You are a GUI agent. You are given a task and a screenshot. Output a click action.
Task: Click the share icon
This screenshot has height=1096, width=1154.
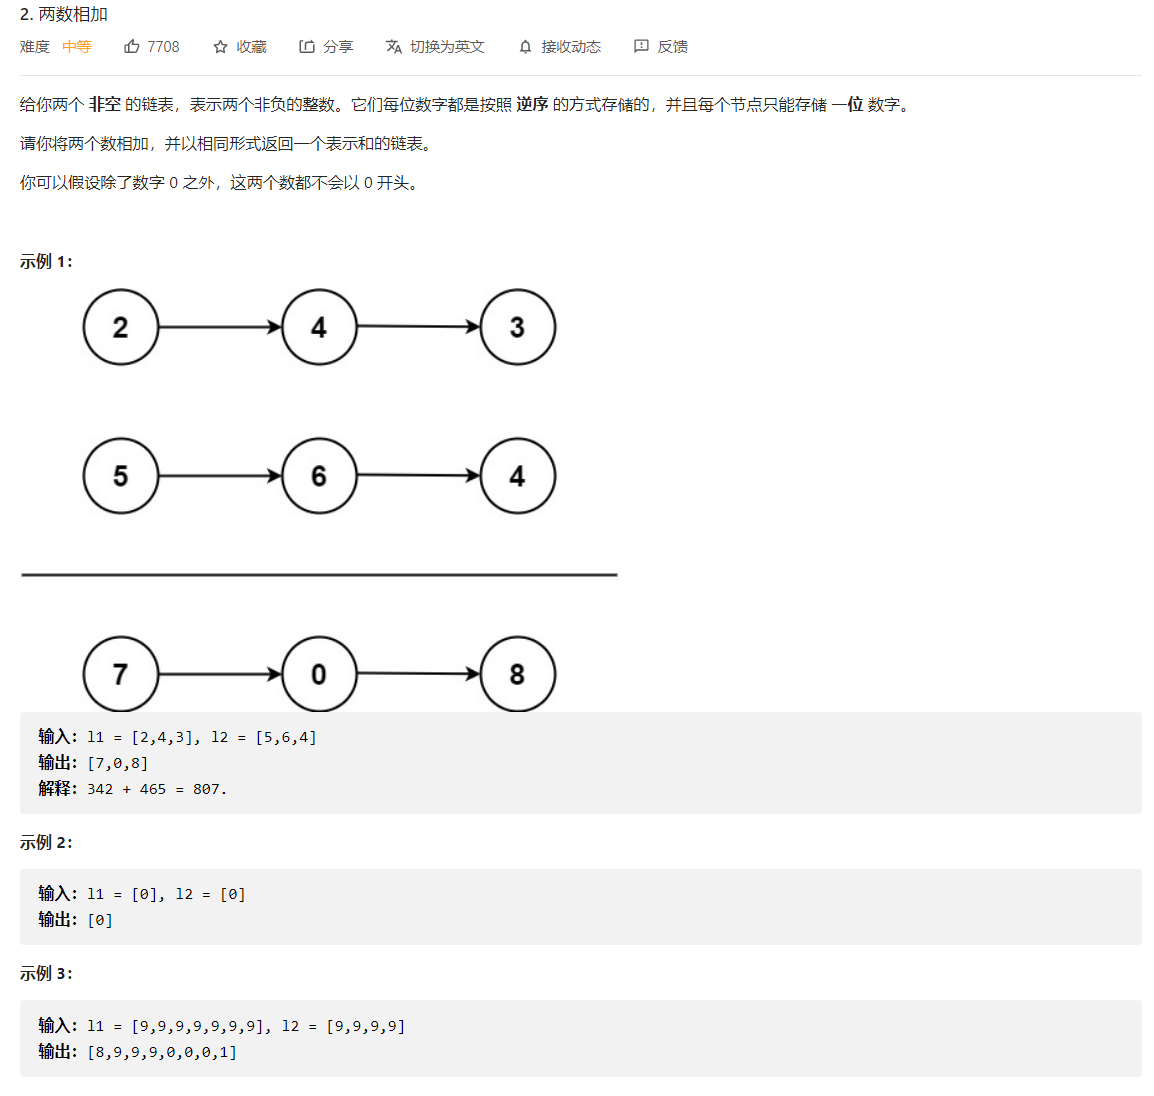pos(307,47)
